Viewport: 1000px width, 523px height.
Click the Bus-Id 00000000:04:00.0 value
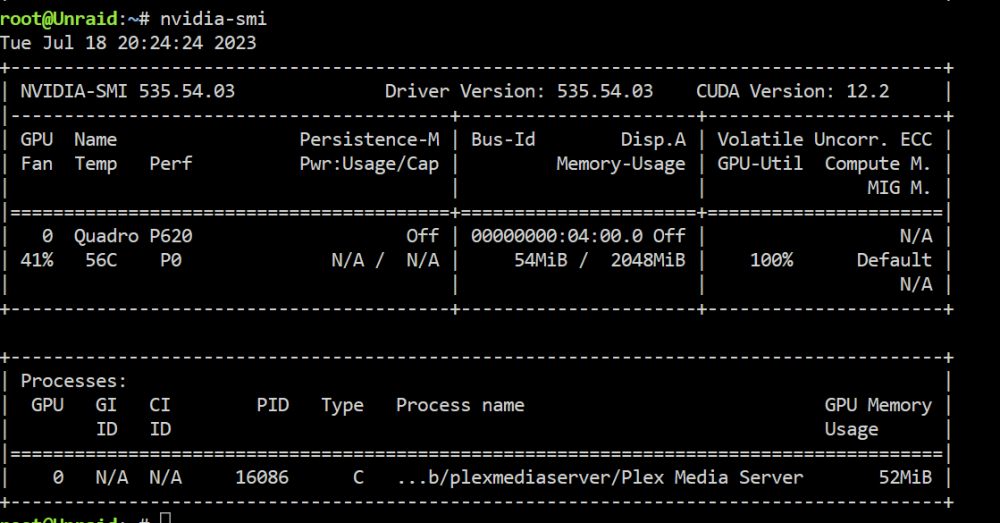[557, 236]
